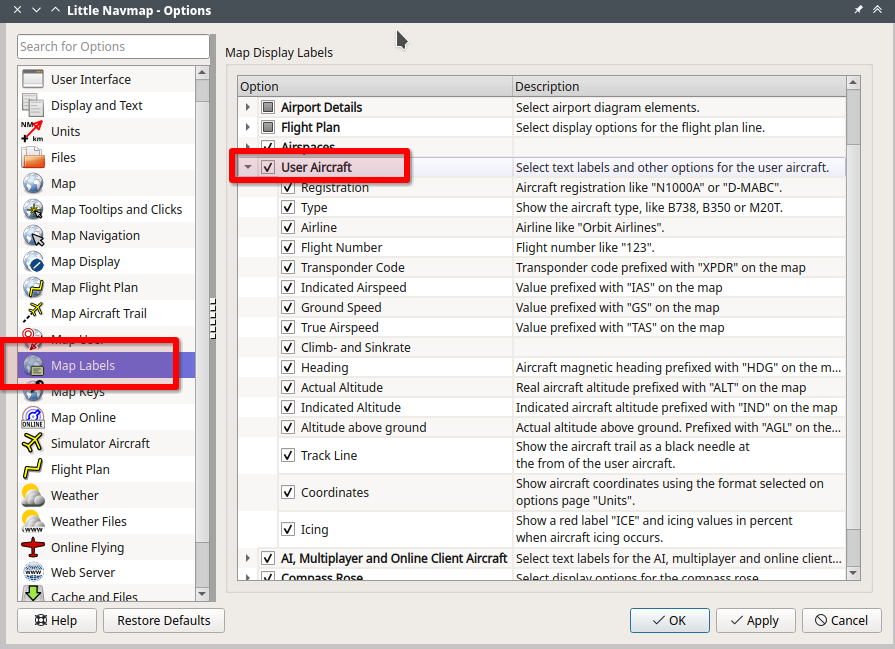This screenshot has height=649, width=895.
Task: Disable the Heading label checkbox
Action: pos(288,367)
